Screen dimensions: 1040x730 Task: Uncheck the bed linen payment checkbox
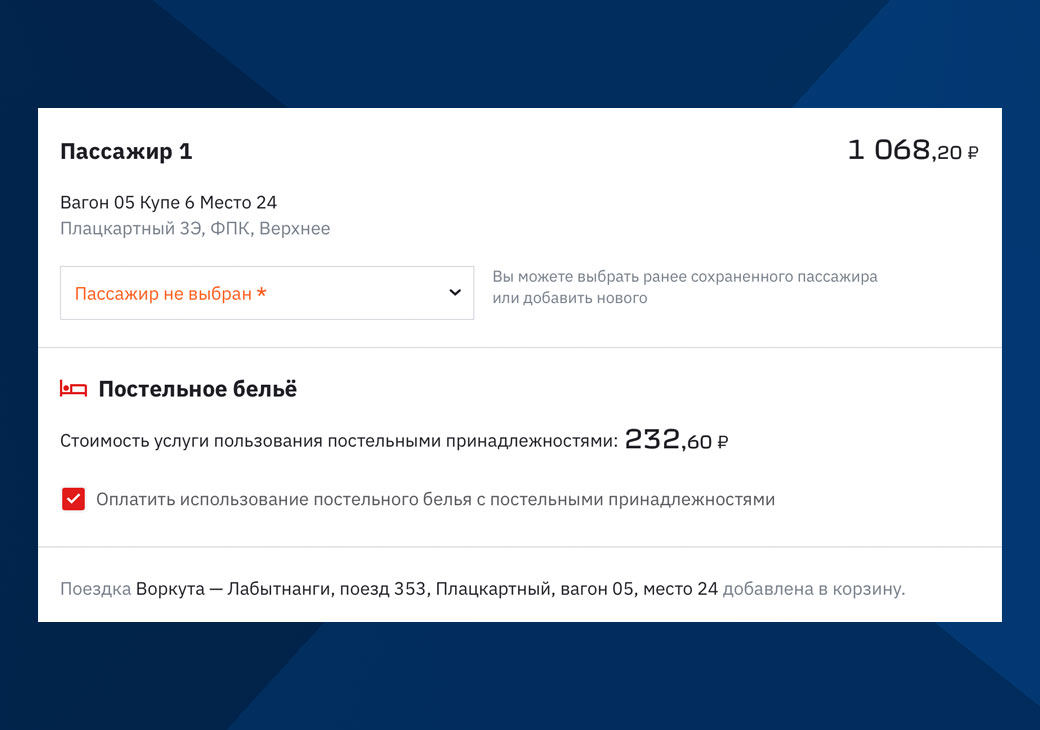click(x=73, y=499)
